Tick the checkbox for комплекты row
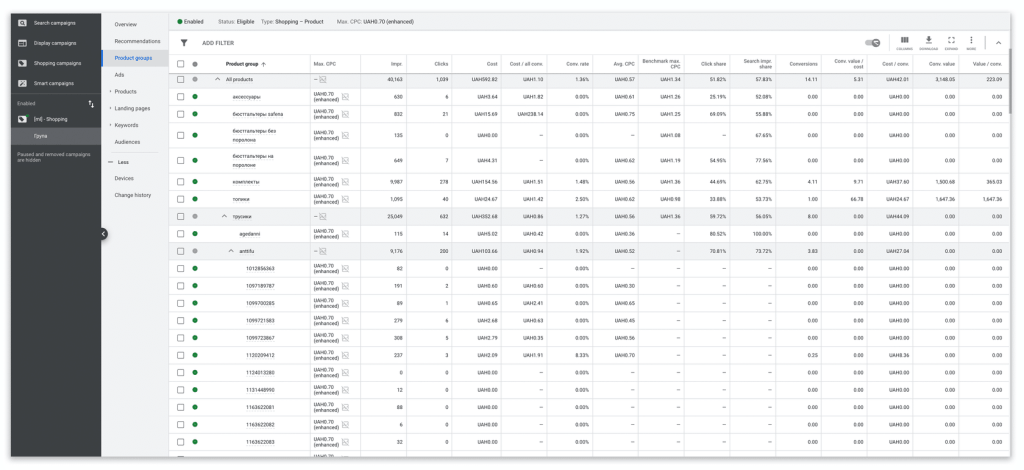This screenshot has height=470, width=1024. 180,181
